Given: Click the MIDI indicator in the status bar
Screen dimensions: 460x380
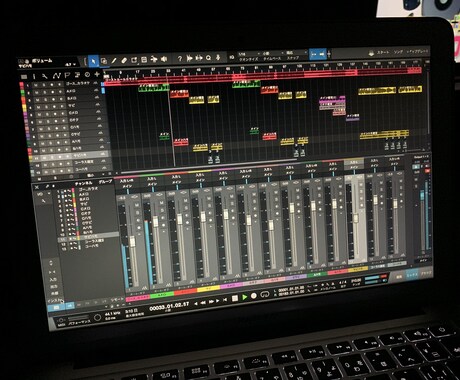Looking at the screenshot, I should click(61, 322).
